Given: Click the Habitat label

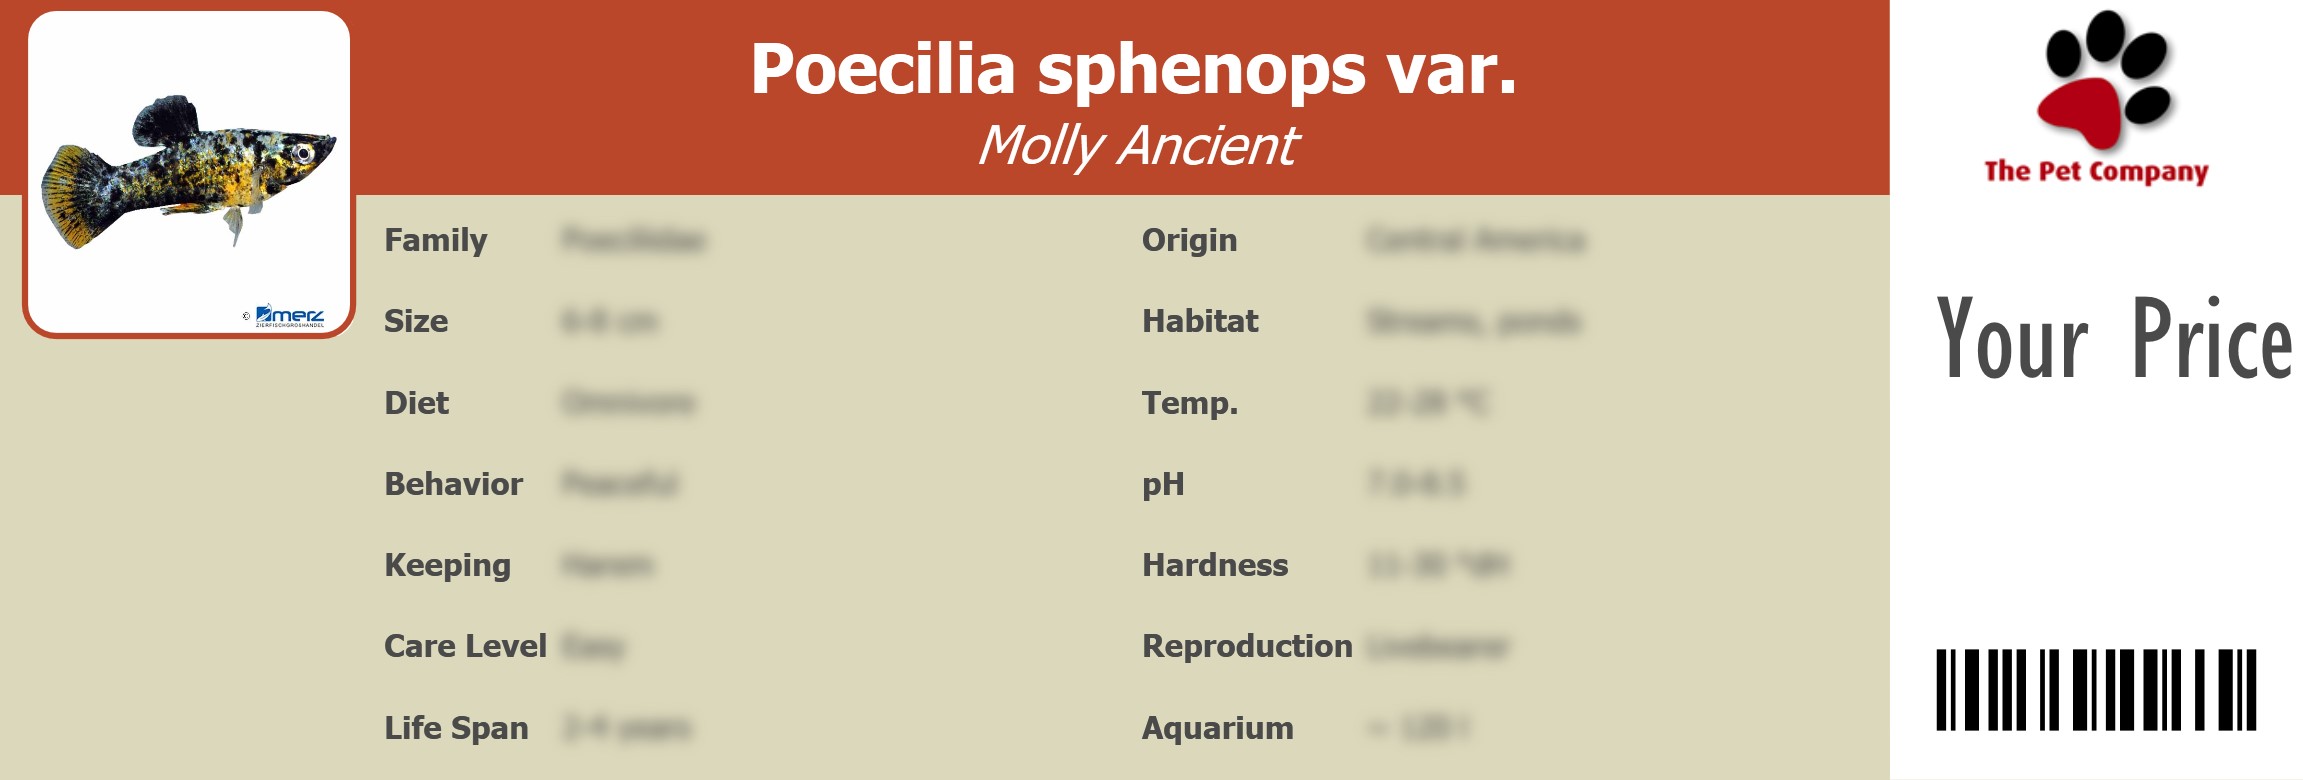Looking at the screenshot, I should 1200,322.
